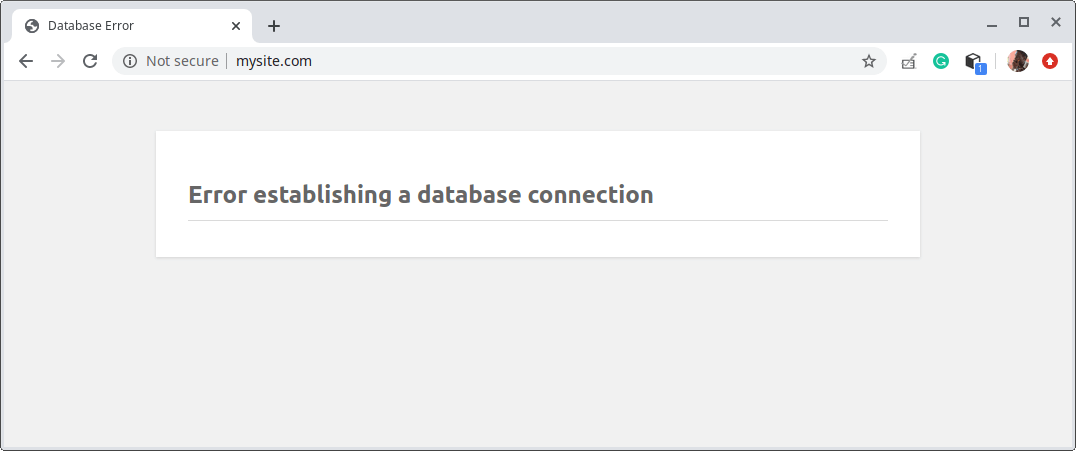This screenshot has width=1076, height=451.
Task: Open the user profile avatar
Action: [1018, 61]
